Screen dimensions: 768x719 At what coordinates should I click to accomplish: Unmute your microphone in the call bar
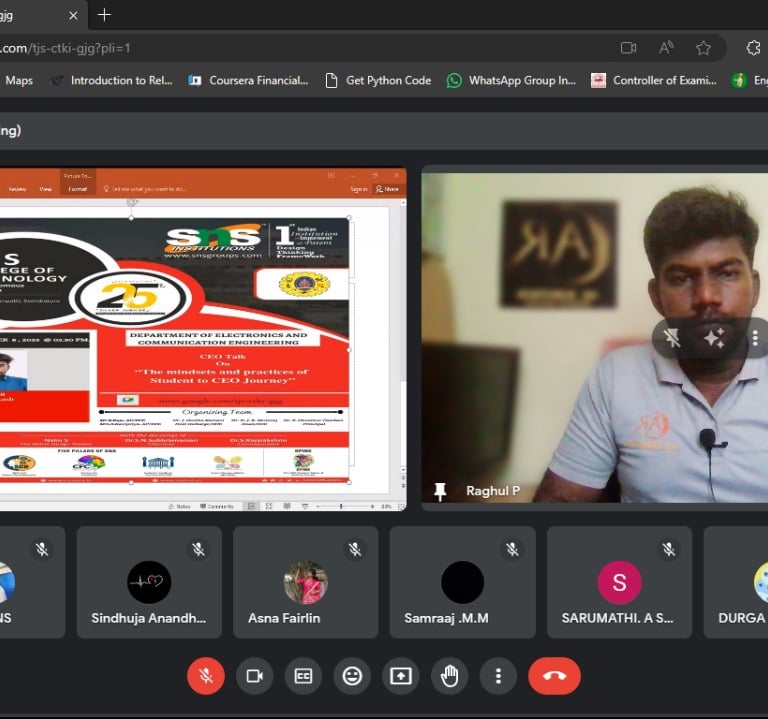pos(206,676)
